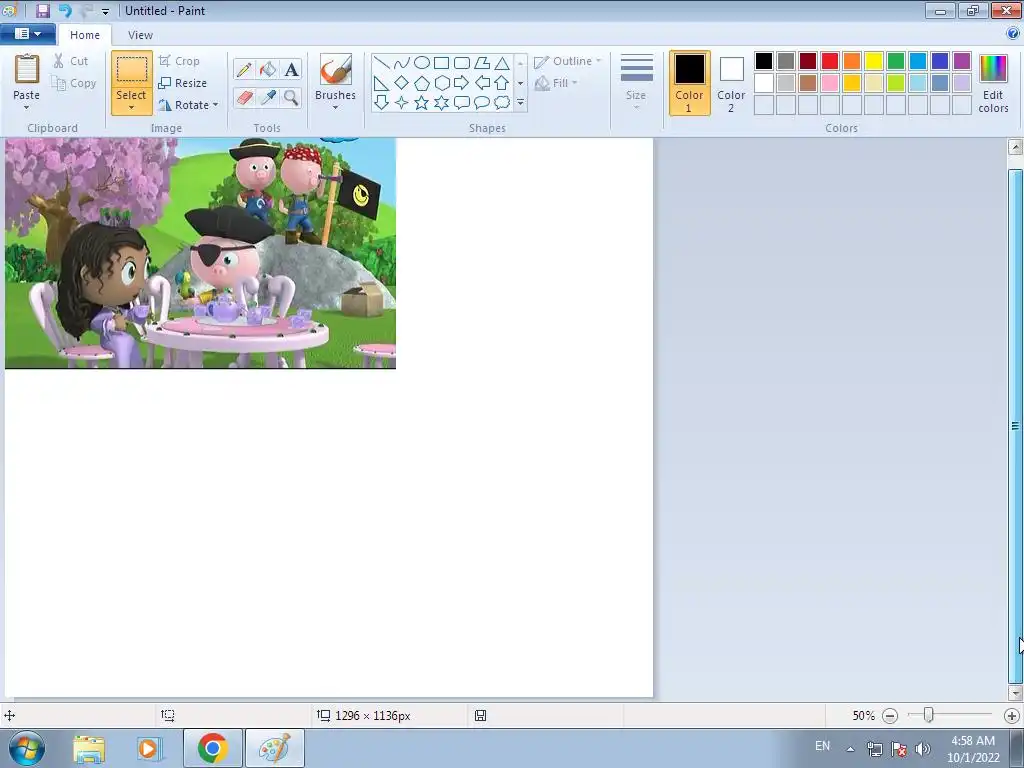Choose the Triangle shape

[x=502, y=63]
